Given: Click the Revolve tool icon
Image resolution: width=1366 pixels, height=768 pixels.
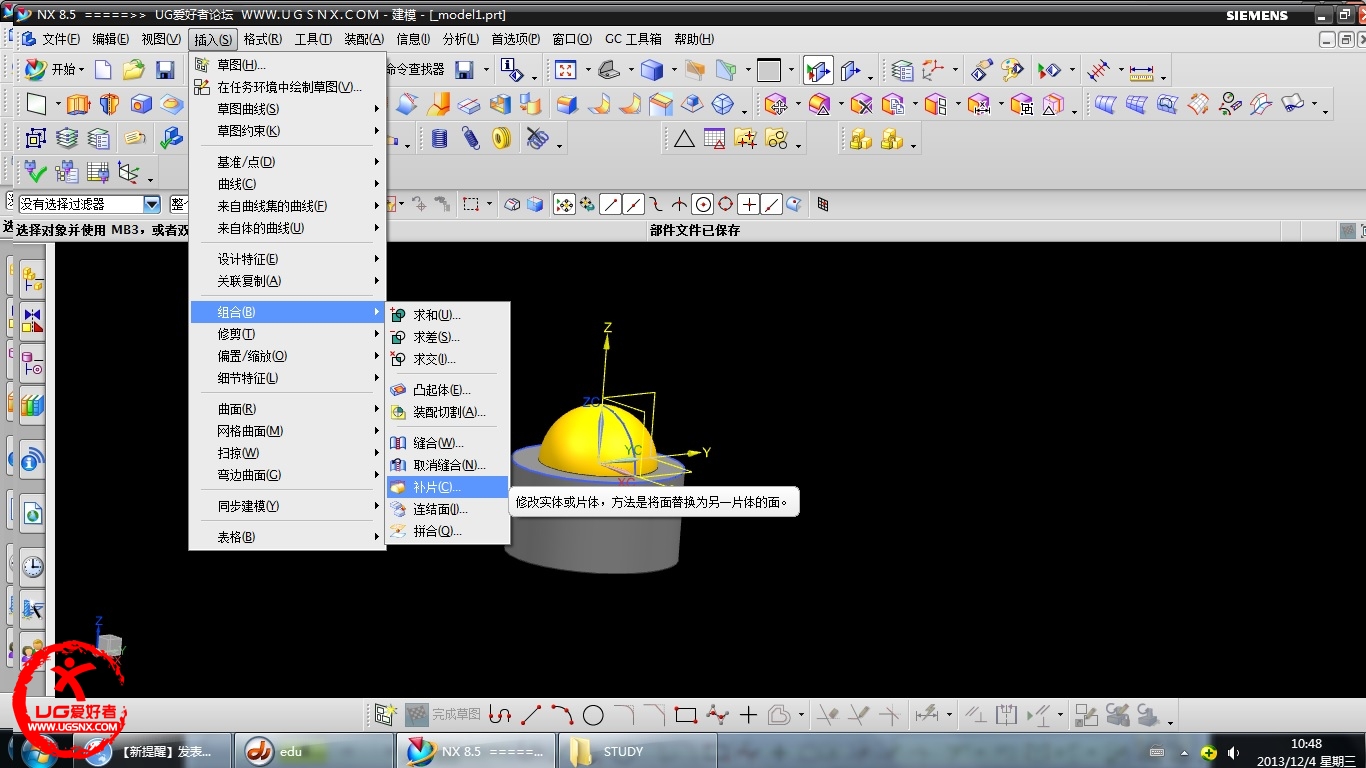Looking at the screenshot, I should [110, 104].
